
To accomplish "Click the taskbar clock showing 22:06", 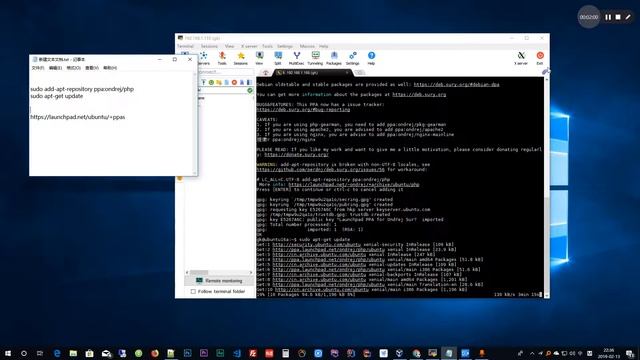I will (609, 353).
